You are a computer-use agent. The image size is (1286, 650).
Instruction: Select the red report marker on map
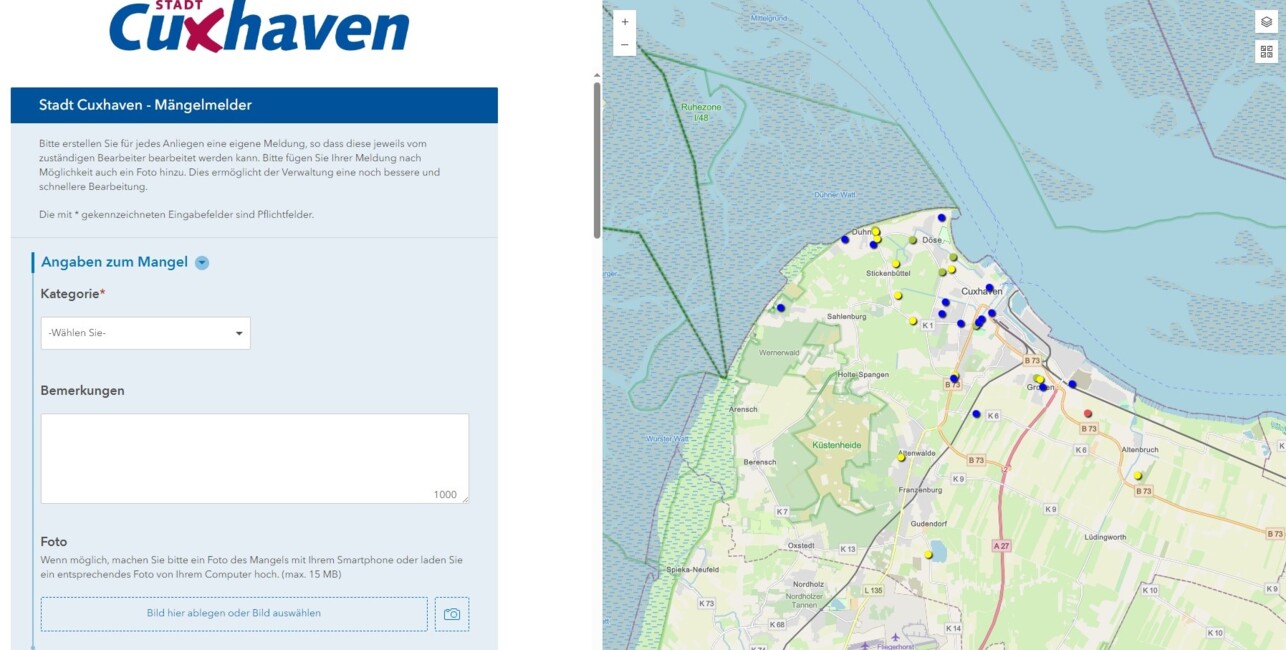(x=1089, y=413)
